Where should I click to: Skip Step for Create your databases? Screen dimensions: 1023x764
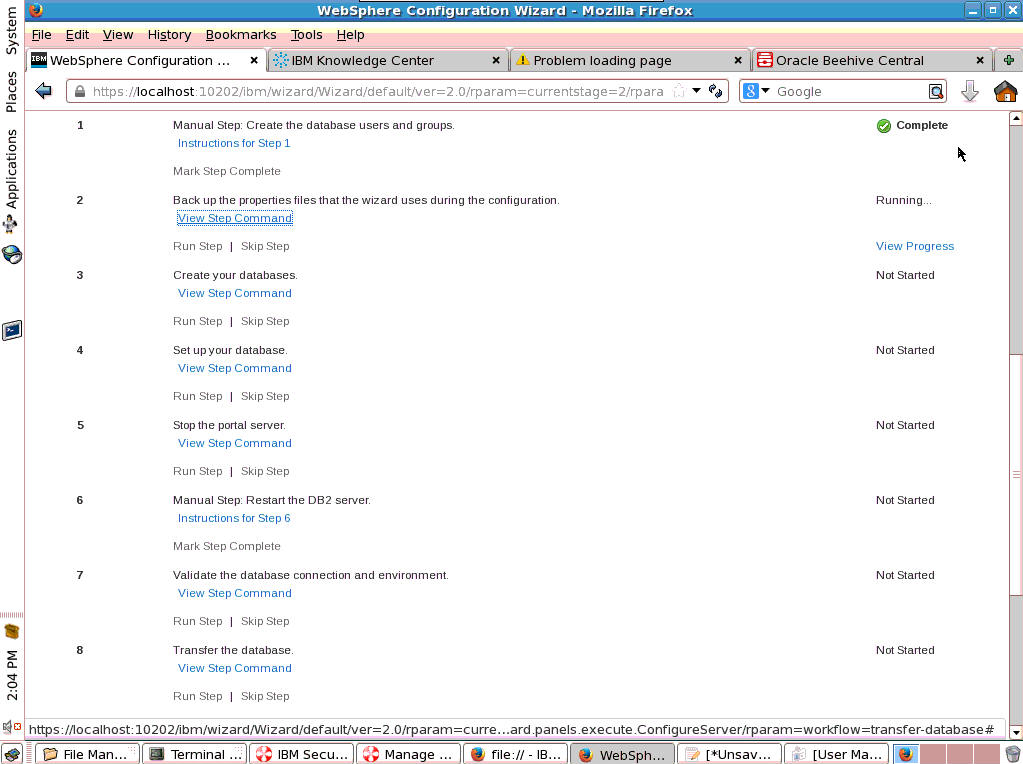(265, 321)
